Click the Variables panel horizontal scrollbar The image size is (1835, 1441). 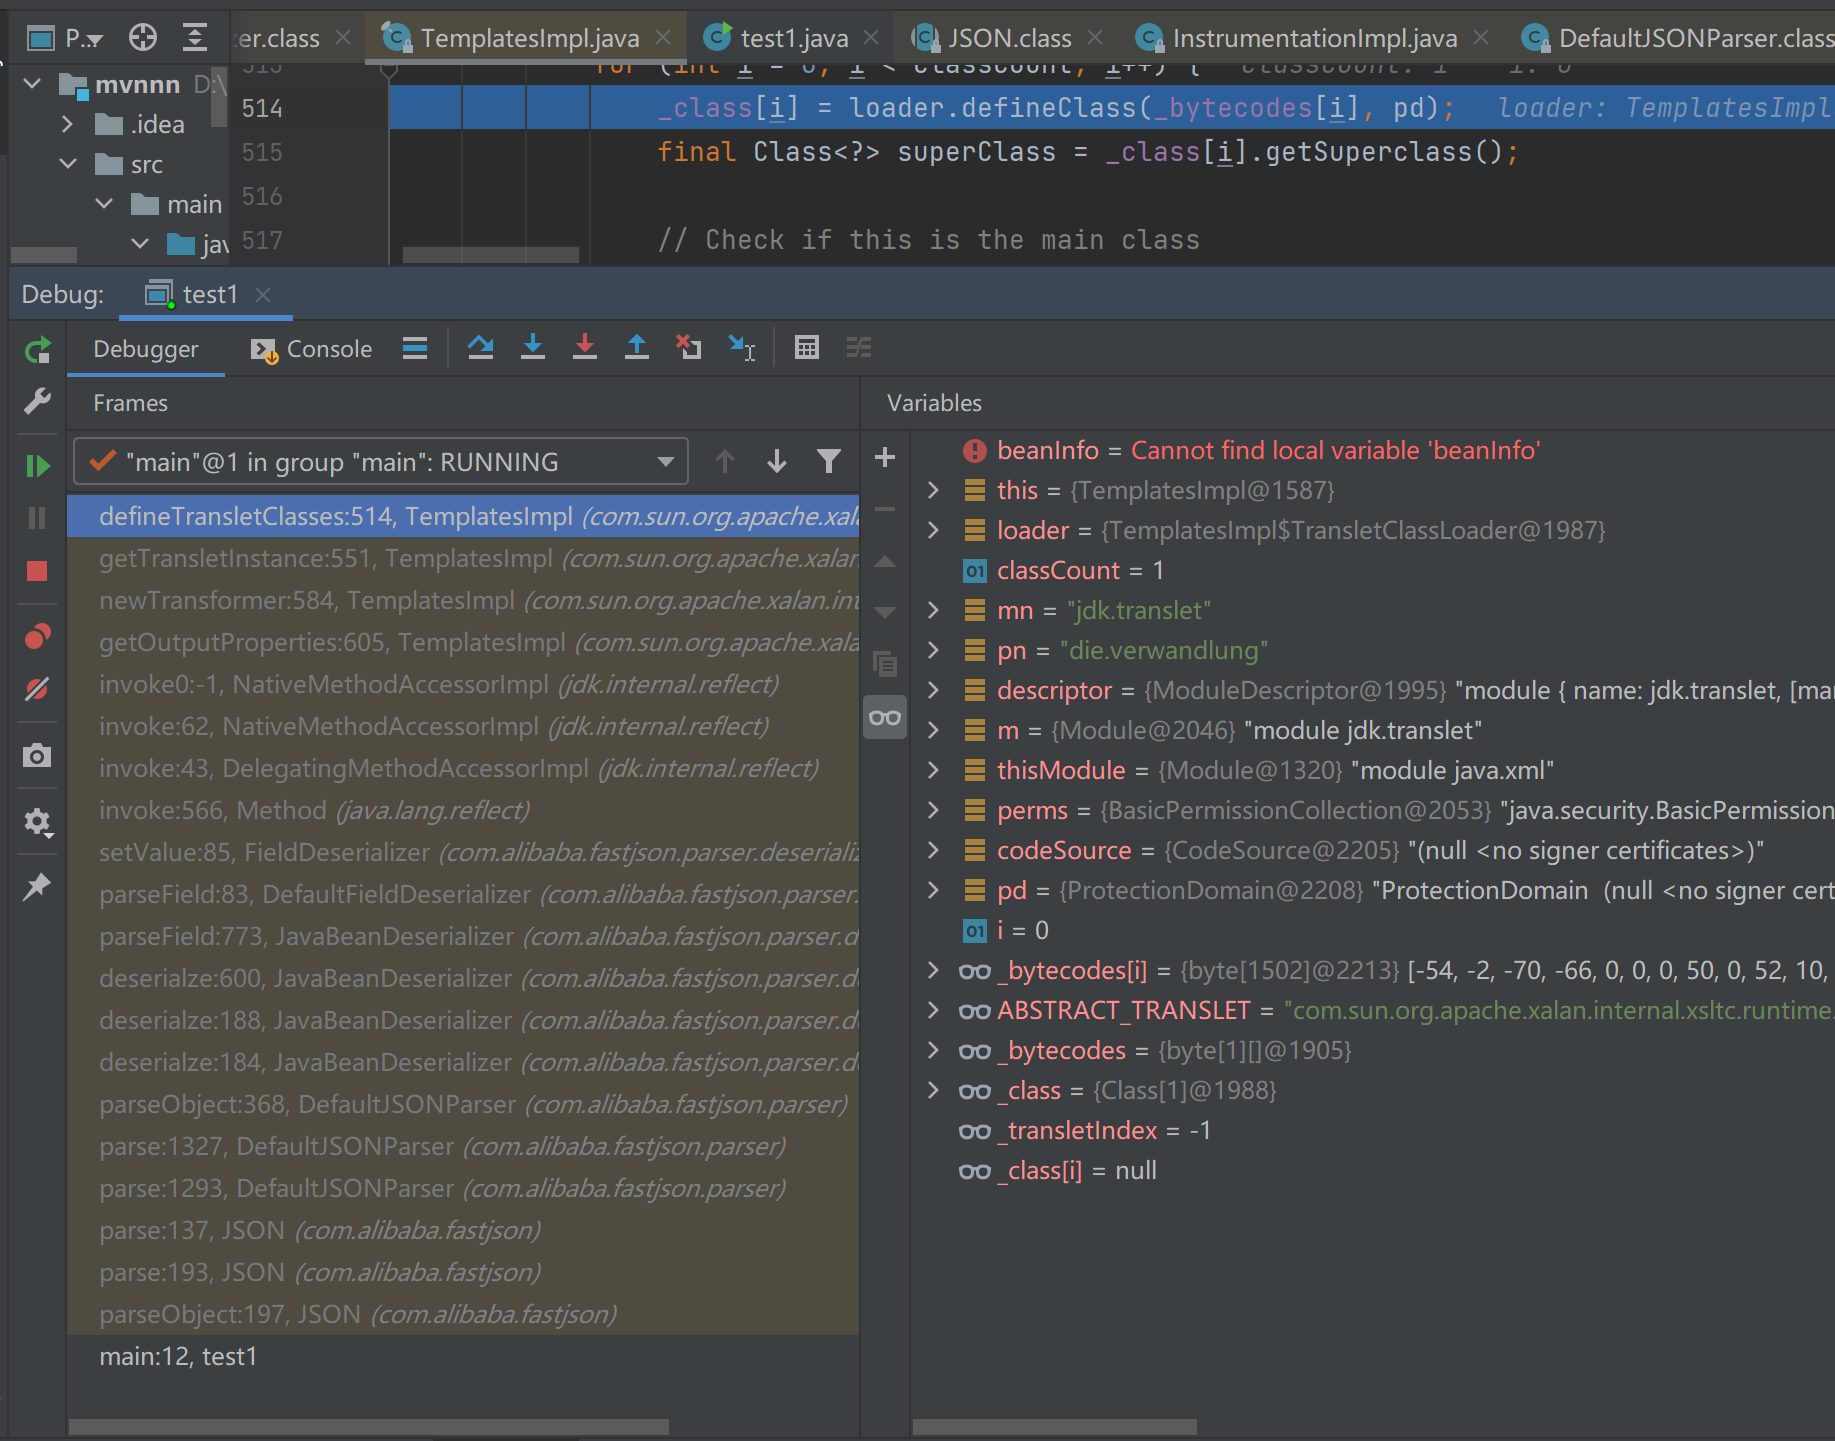(x=1055, y=1427)
